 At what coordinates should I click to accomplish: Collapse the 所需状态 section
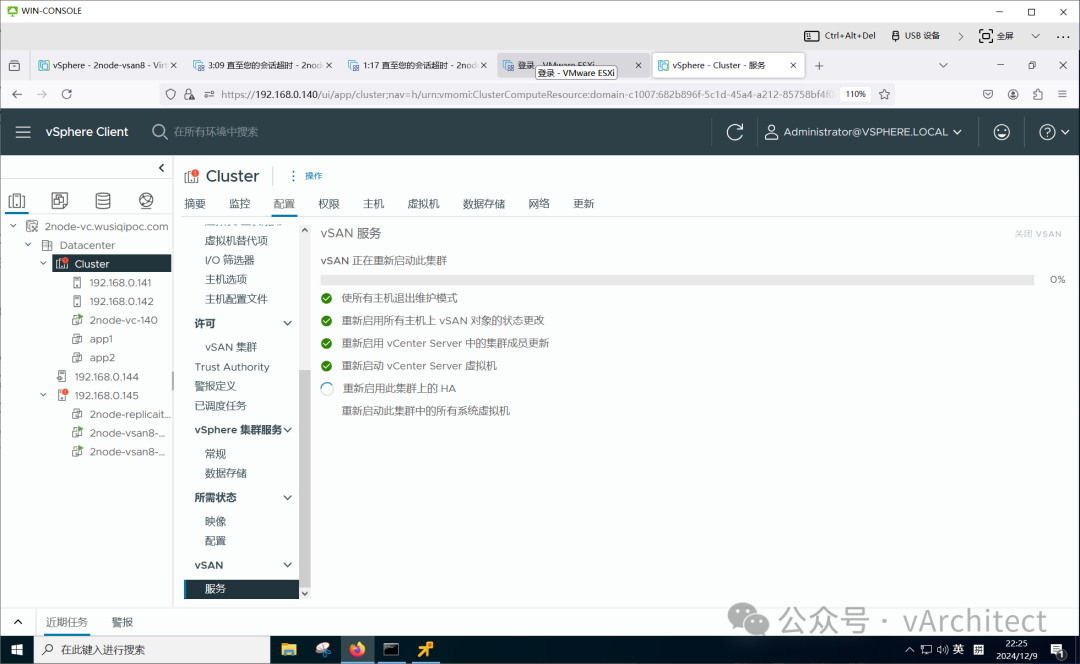pos(287,497)
